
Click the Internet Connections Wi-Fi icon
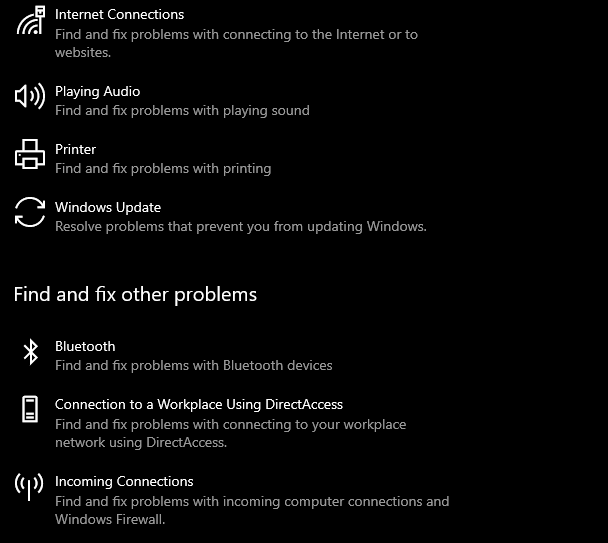[x=30, y=20]
